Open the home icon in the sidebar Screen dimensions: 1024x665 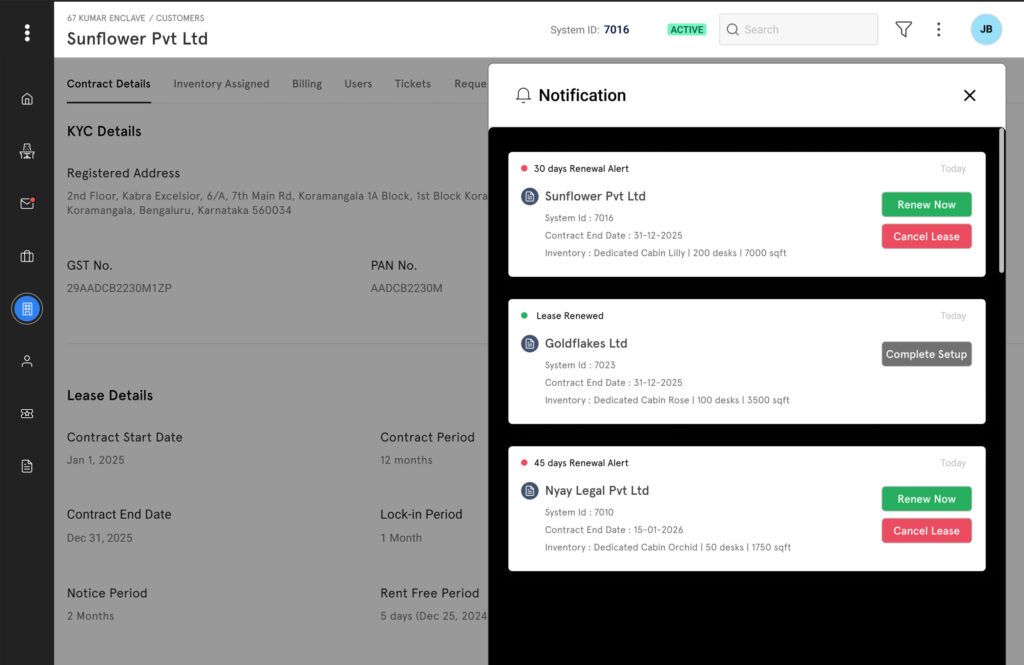point(27,99)
